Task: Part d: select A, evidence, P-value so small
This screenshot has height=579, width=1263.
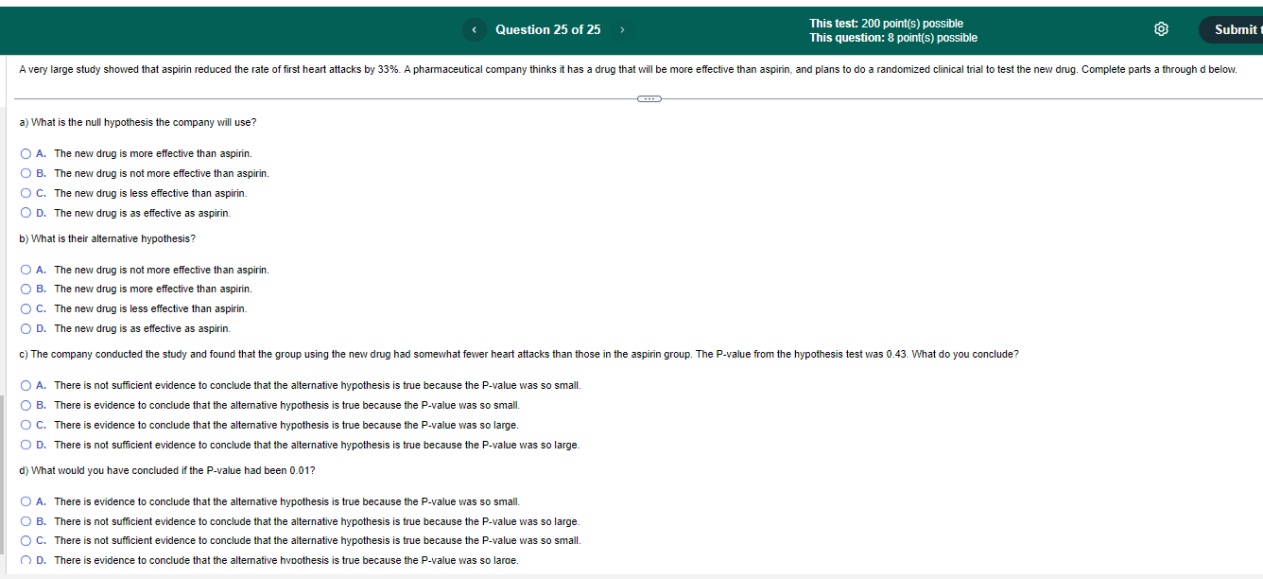Action: click(x=26, y=502)
